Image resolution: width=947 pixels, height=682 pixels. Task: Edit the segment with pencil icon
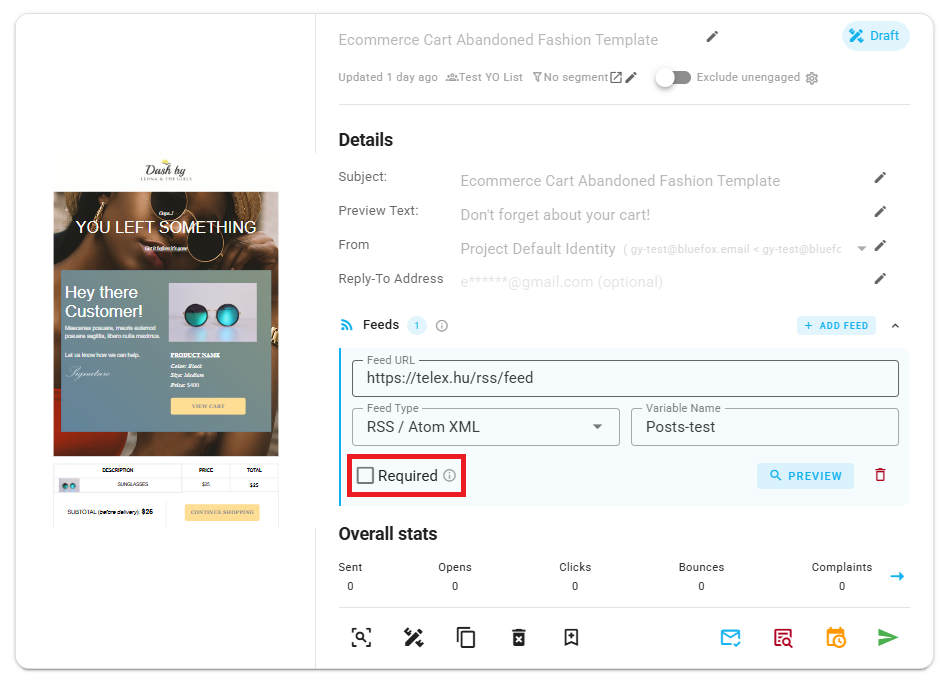(631, 77)
